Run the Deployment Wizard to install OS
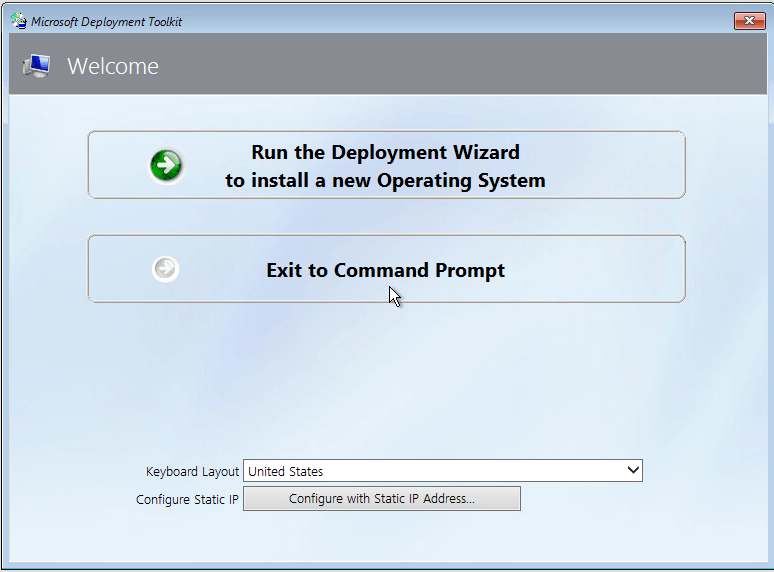Viewport: 774px width, 572px height. click(x=387, y=165)
